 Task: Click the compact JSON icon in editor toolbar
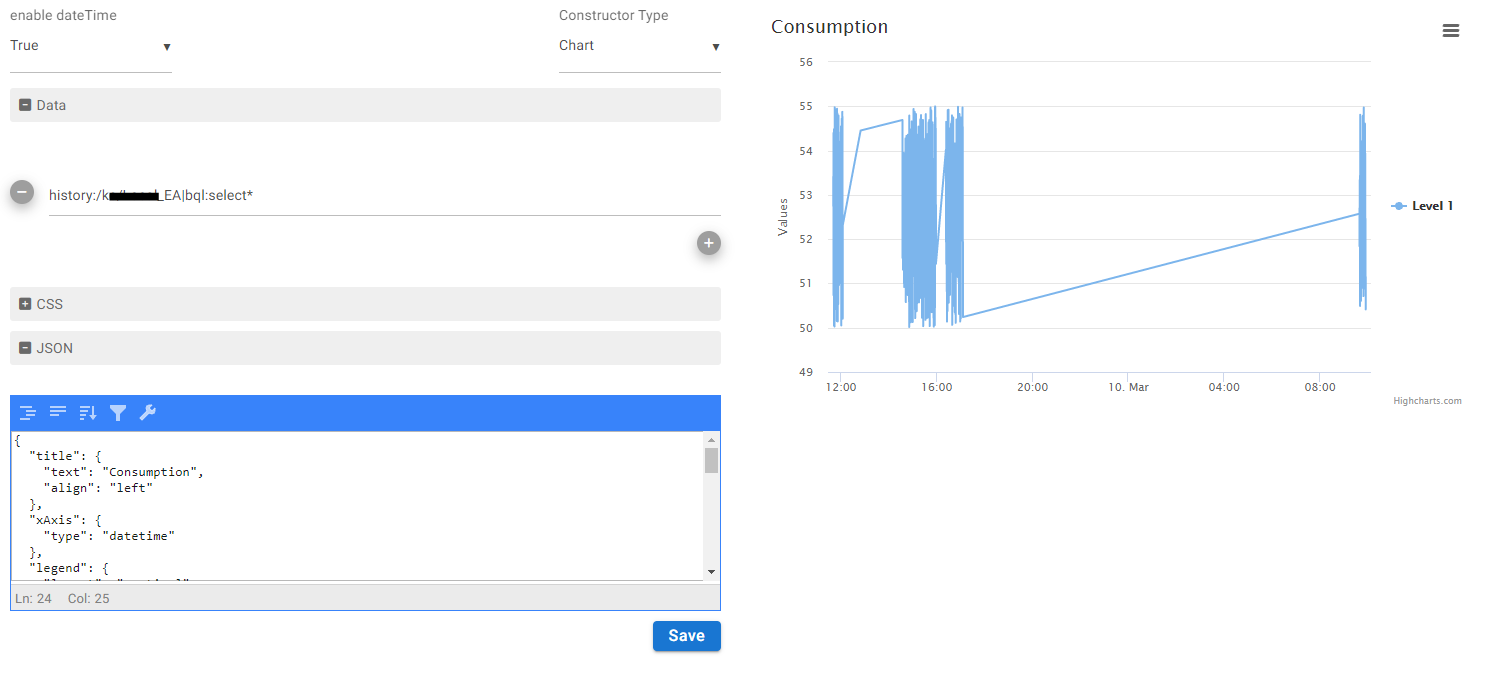click(x=58, y=413)
